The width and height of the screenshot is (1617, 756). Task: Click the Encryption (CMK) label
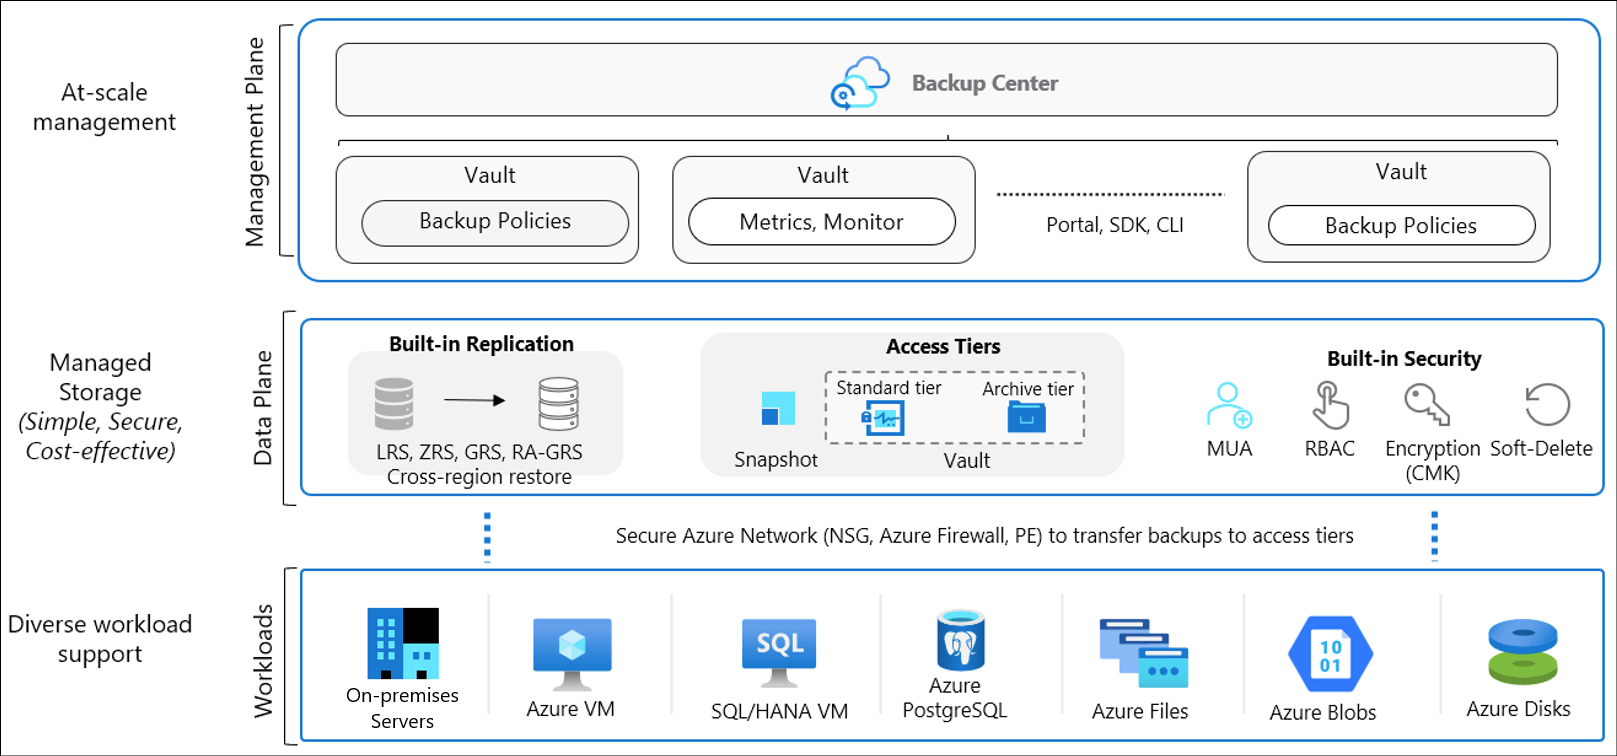click(x=1433, y=461)
